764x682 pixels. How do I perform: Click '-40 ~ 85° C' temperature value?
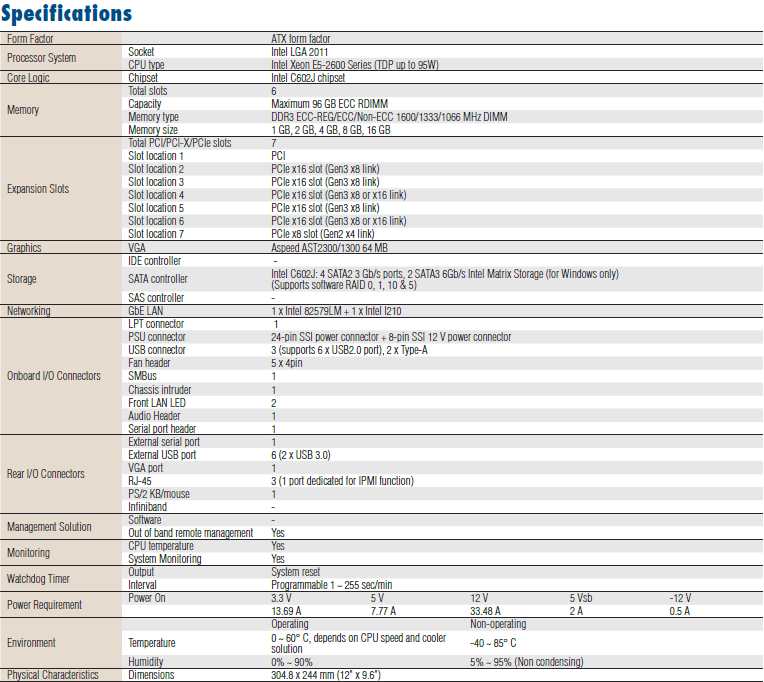point(493,644)
